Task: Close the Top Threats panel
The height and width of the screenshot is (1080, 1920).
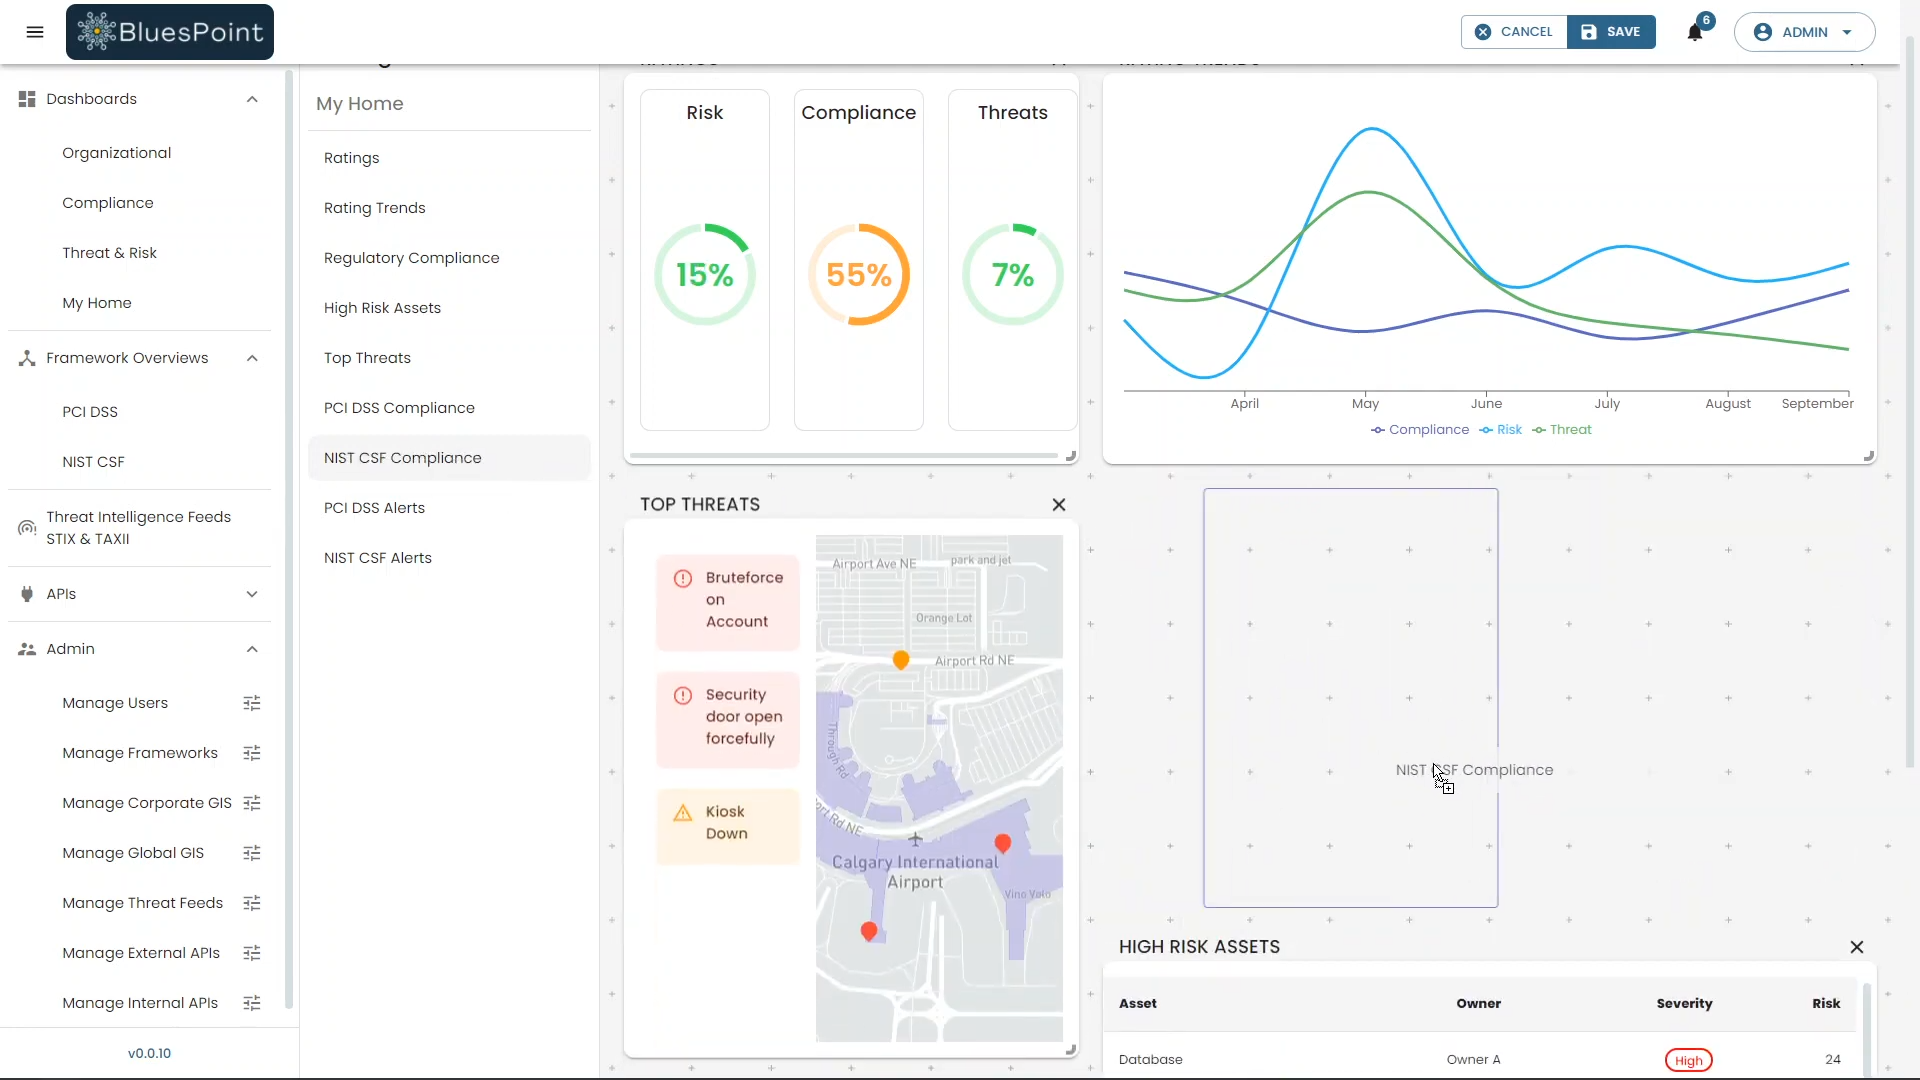Action: click(x=1058, y=504)
